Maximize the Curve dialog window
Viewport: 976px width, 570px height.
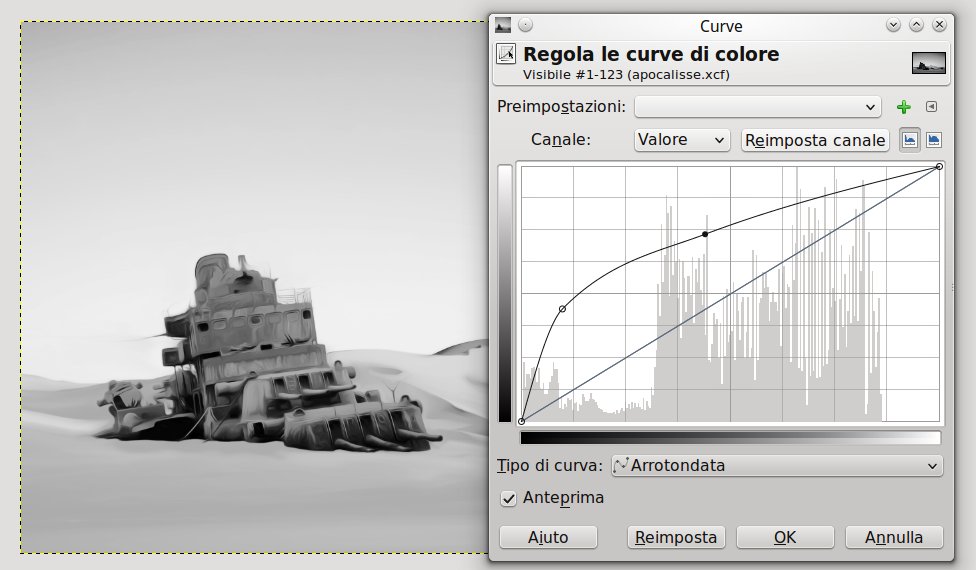(916, 25)
